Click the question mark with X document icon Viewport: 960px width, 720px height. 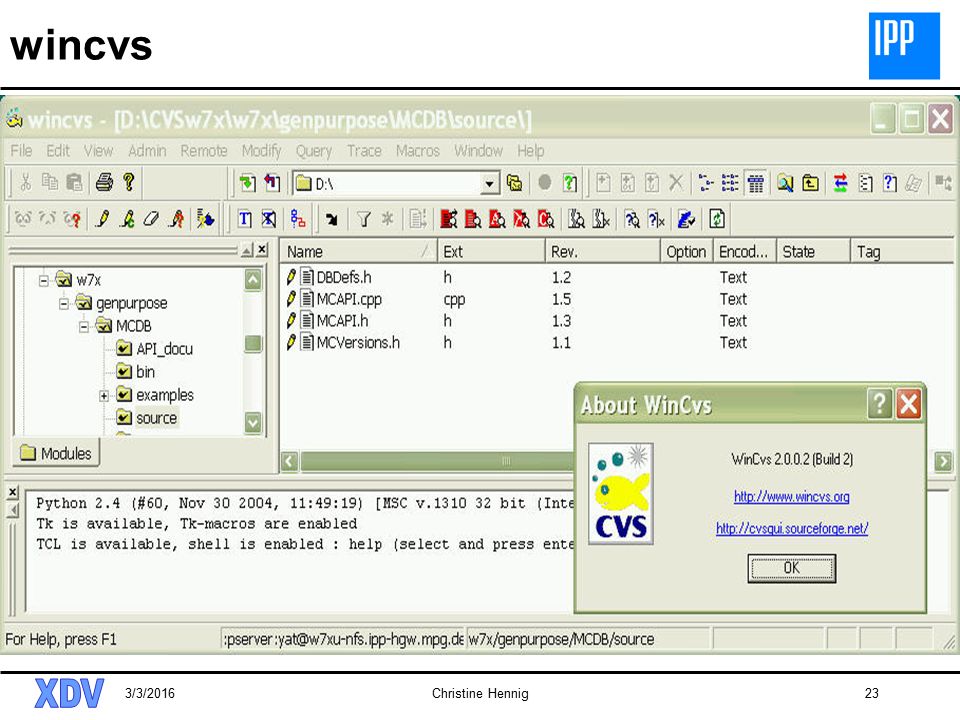[656, 219]
